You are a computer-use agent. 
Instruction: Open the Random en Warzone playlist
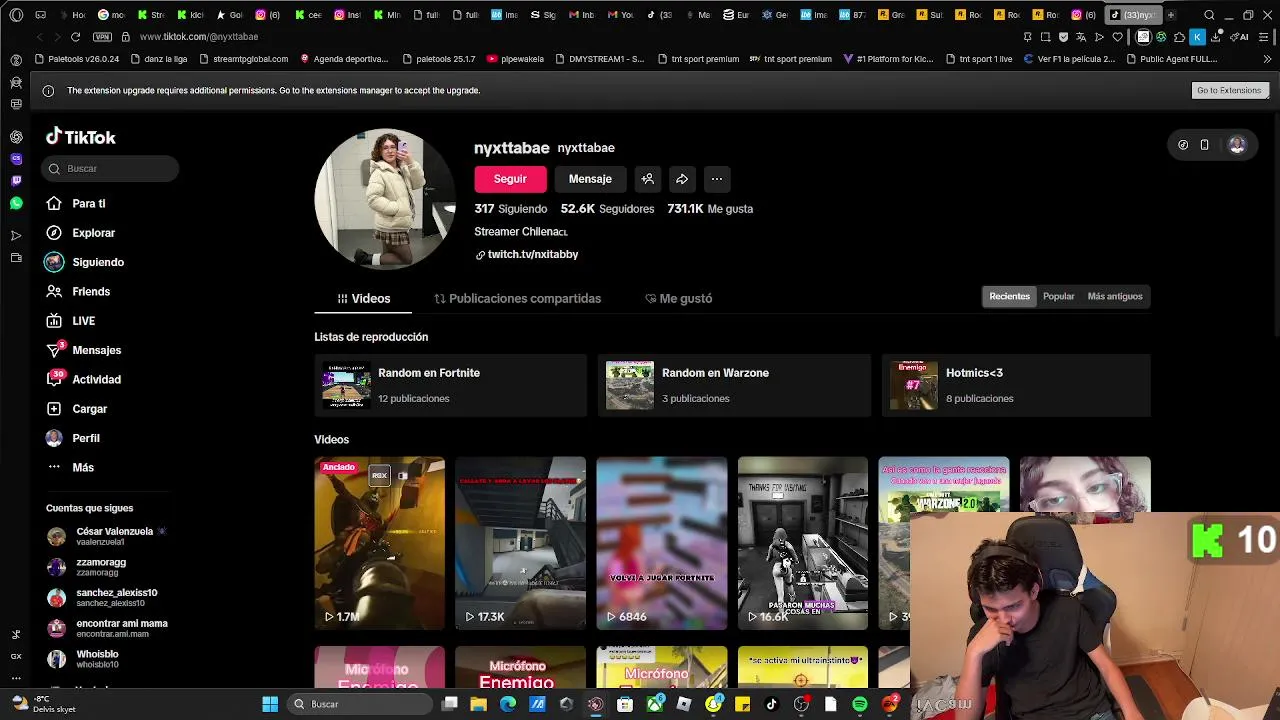(x=734, y=385)
